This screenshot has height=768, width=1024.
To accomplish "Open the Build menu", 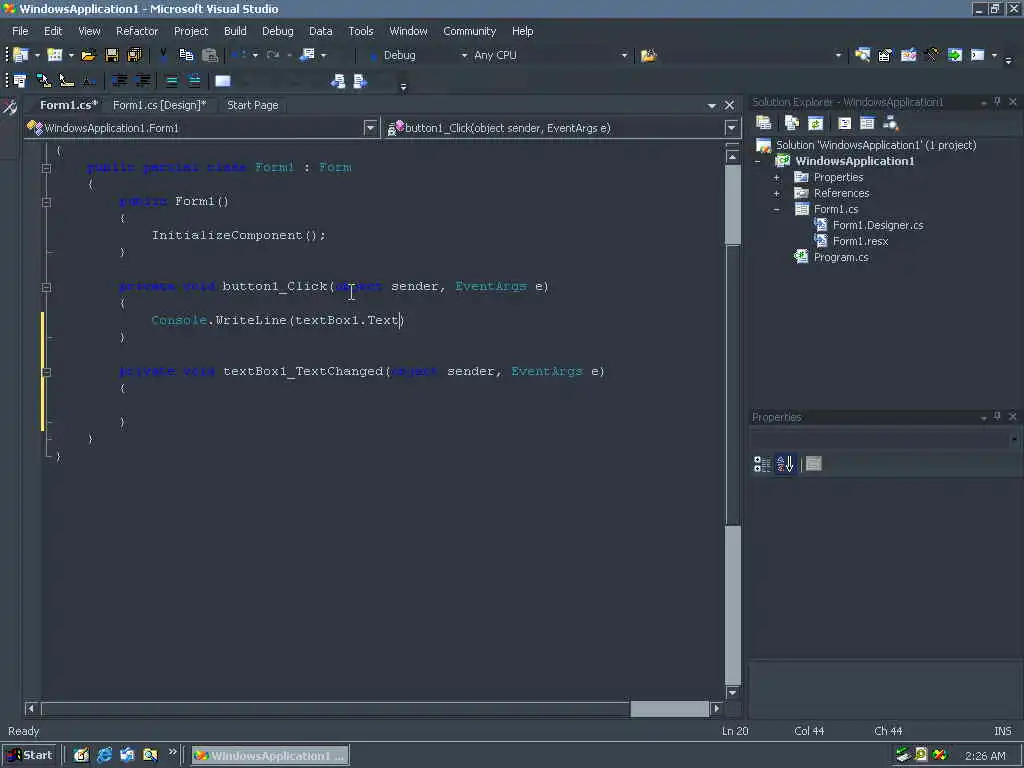I will [235, 31].
